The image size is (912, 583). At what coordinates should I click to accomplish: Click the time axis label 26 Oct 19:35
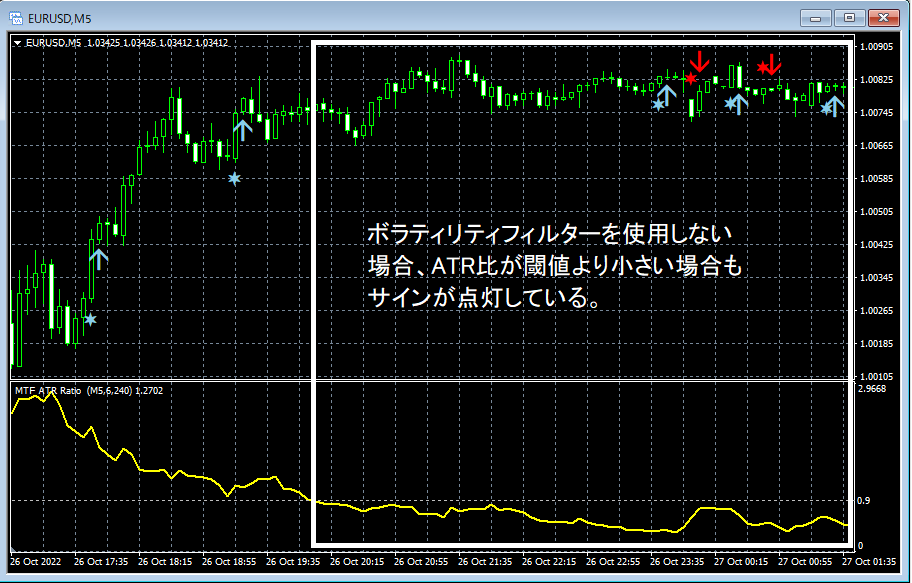[x=293, y=562]
